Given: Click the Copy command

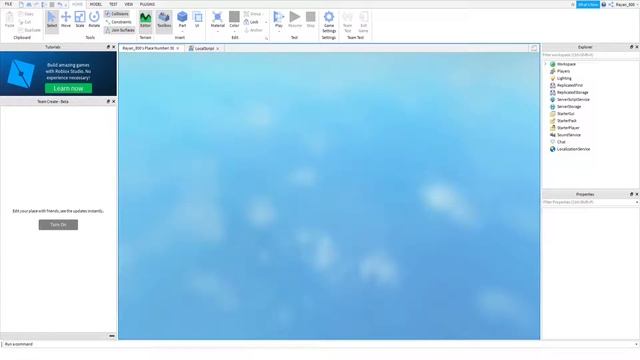Looking at the screenshot, I should pyautogui.click(x=26, y=14).
